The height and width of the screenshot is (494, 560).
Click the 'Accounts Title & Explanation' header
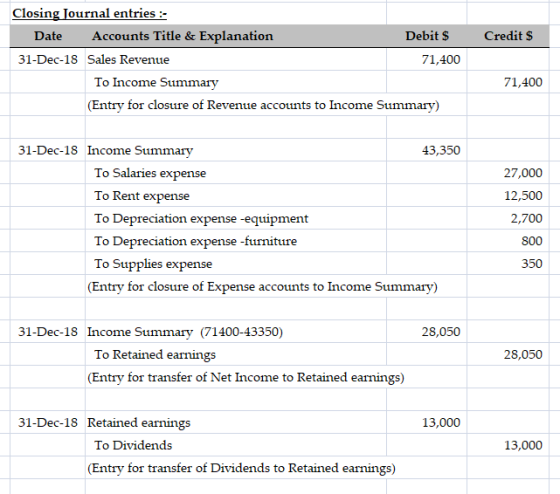pos(182,36)
